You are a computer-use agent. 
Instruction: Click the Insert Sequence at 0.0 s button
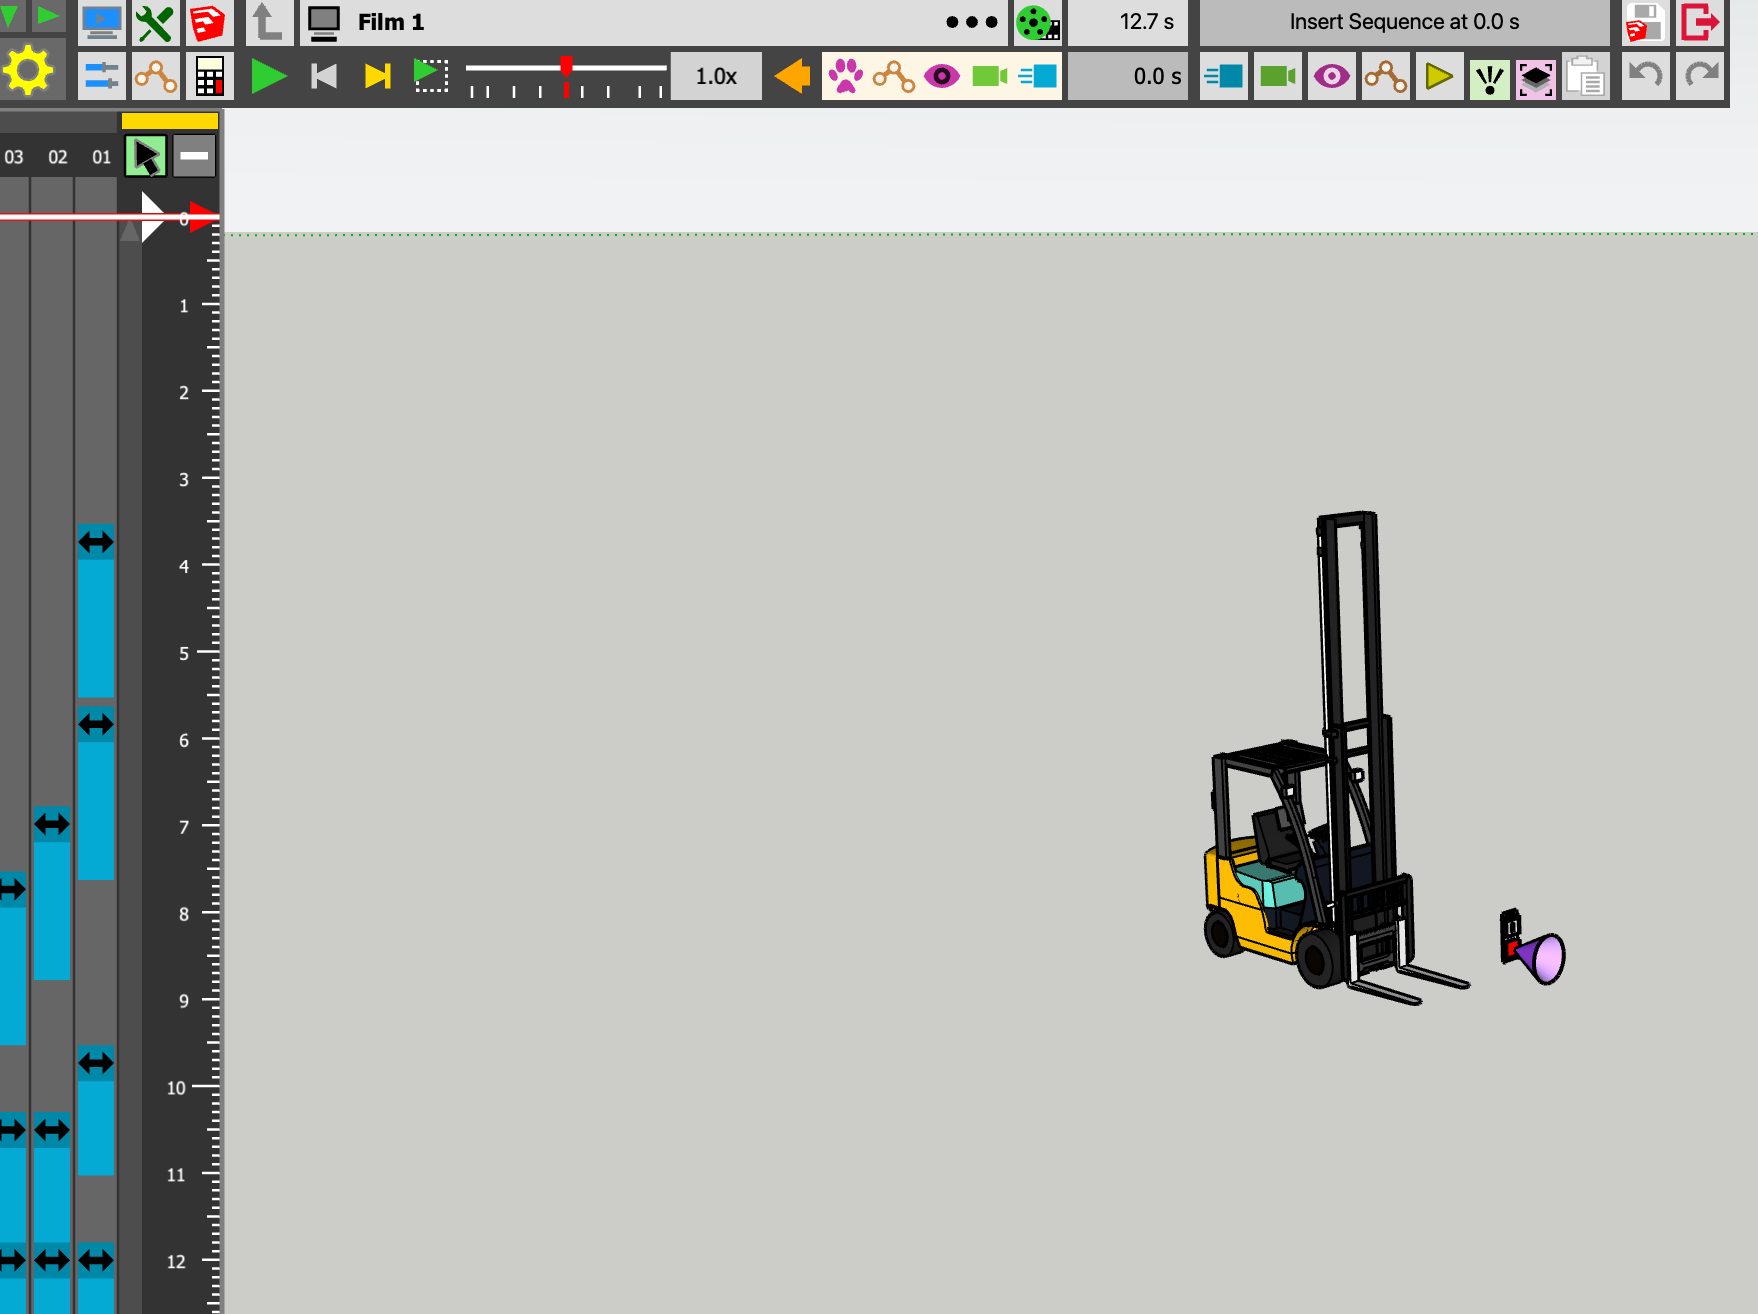(1404, 22)
